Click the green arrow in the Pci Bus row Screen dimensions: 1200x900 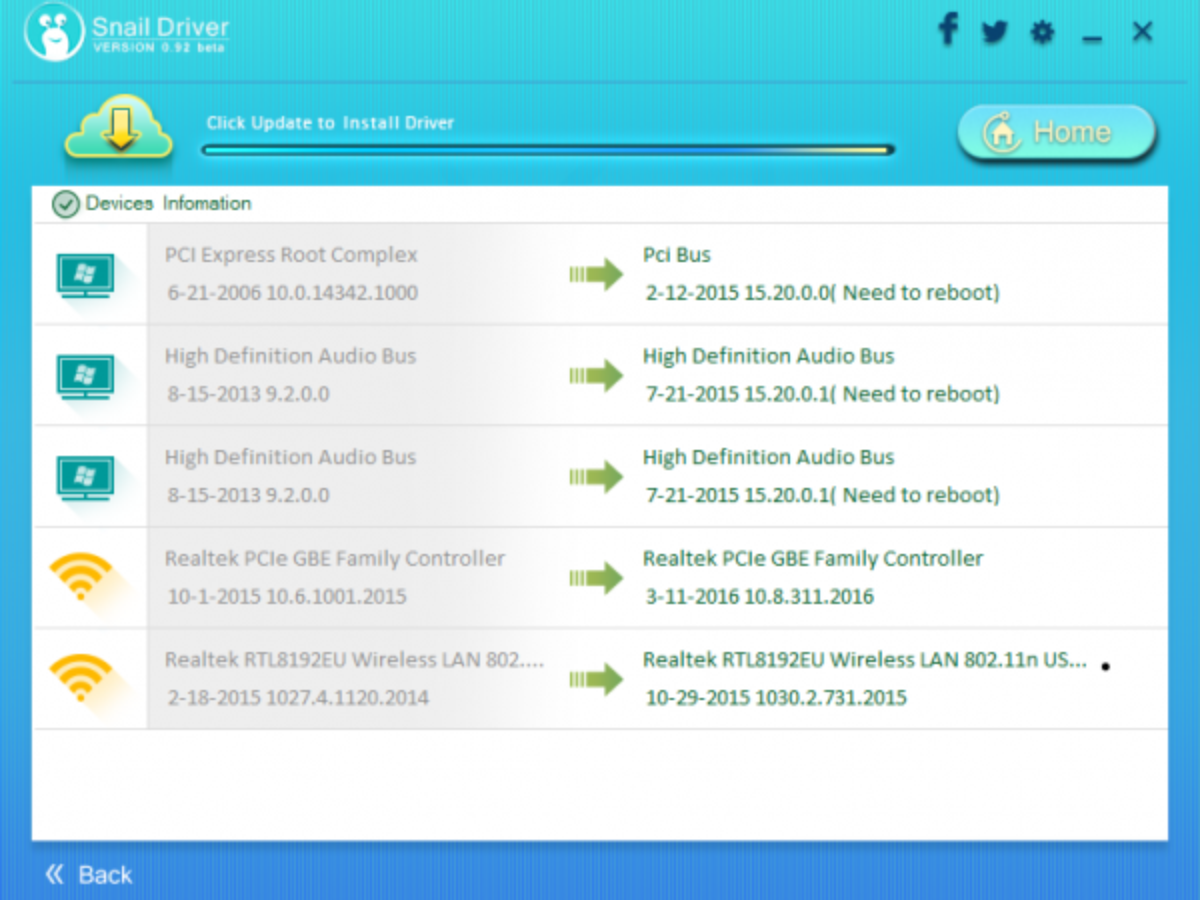click(596, 275)
